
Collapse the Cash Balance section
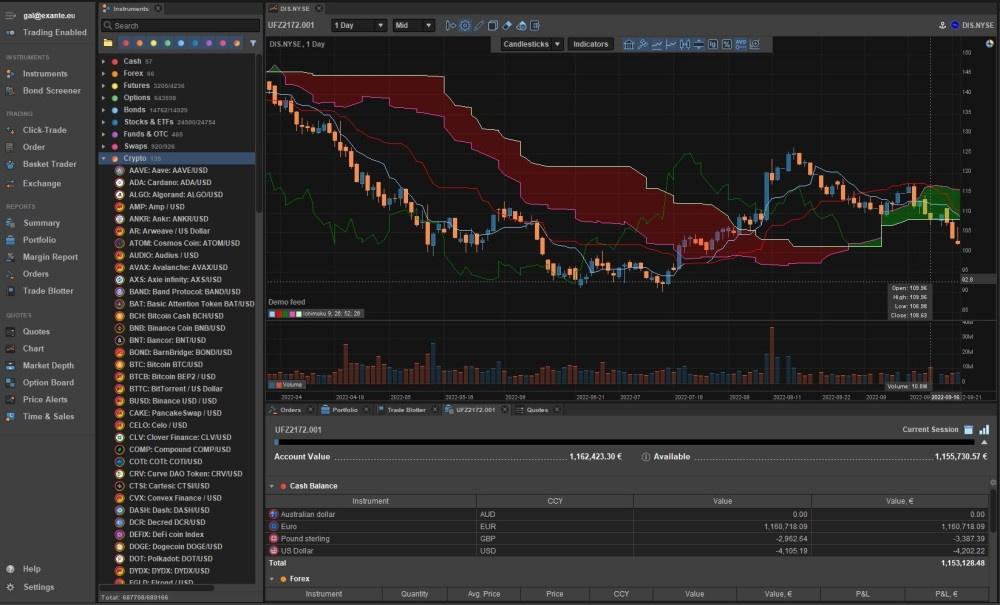tap(272, 486)
